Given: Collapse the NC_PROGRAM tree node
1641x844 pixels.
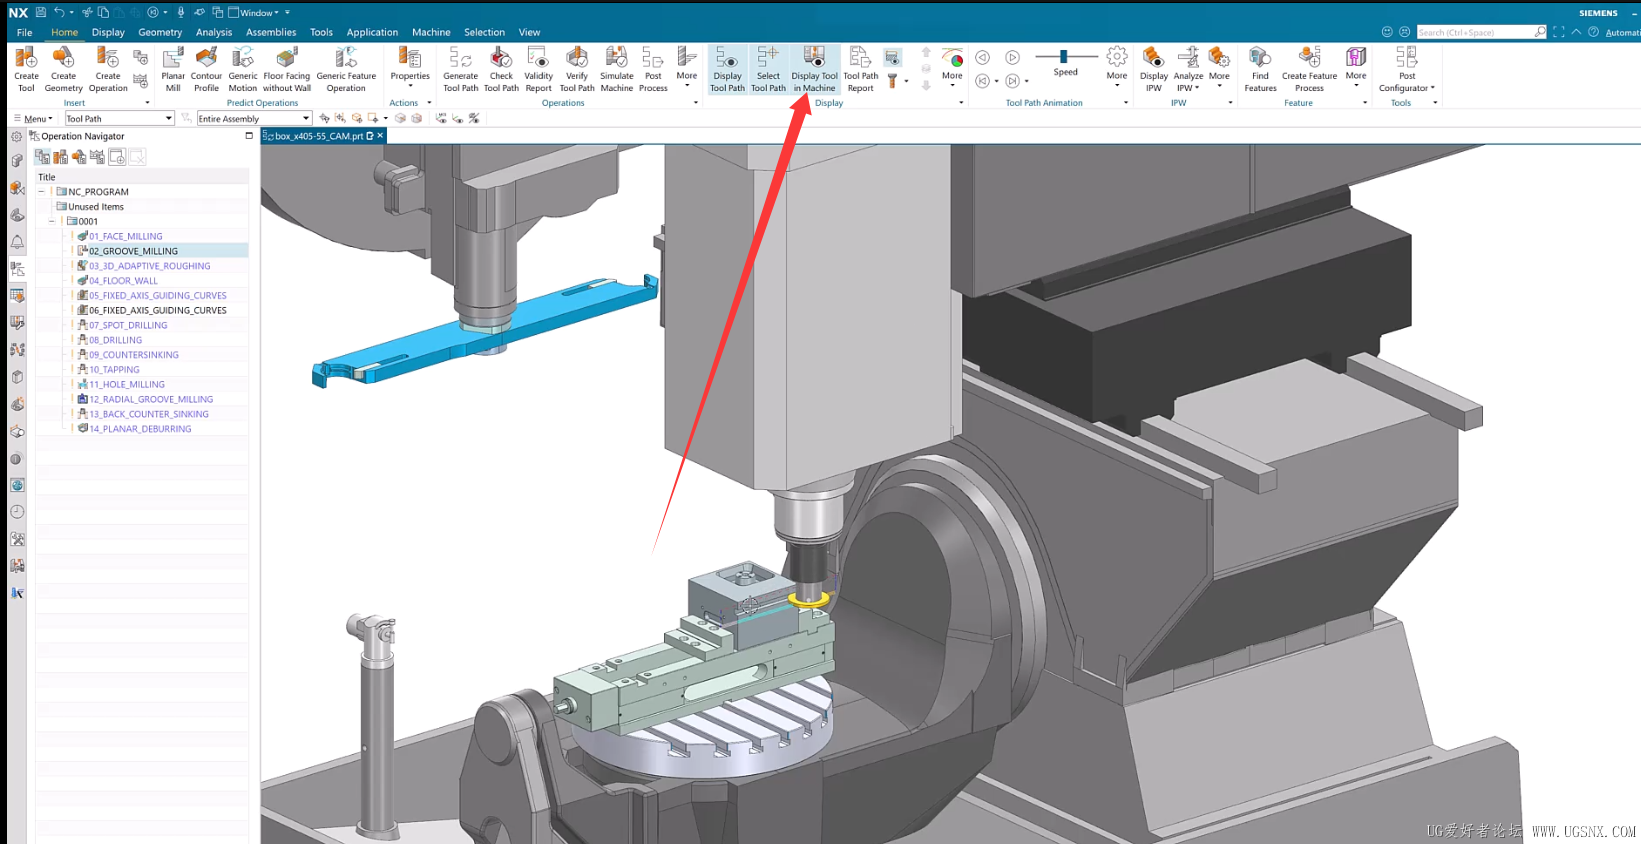Looking at the screenshot, I should point(42,191).
